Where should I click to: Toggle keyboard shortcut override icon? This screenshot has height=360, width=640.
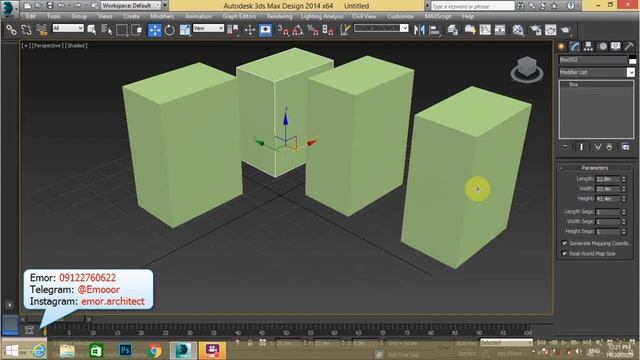(x=265, y=30)
